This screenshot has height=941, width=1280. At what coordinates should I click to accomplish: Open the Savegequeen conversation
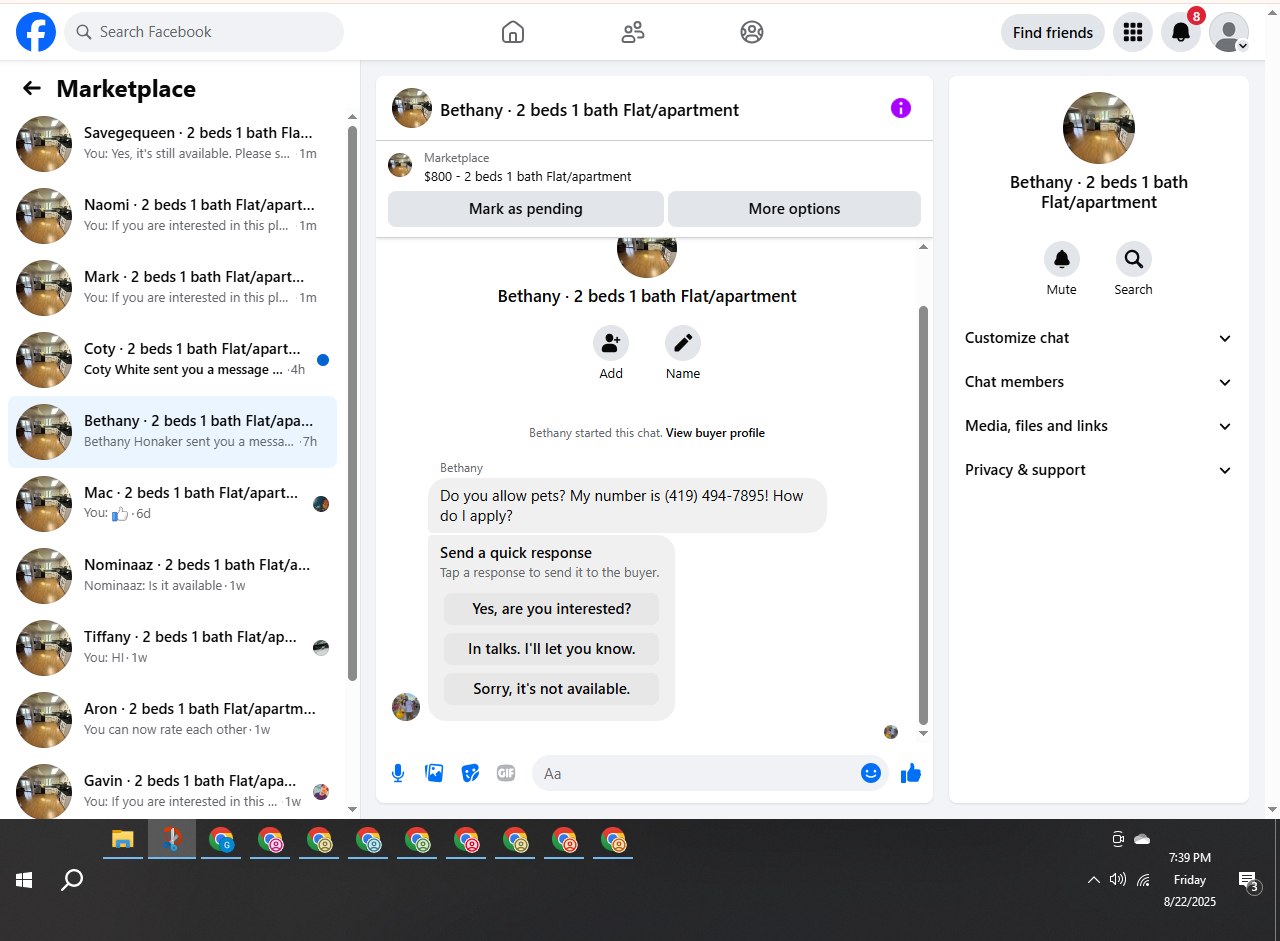pyautogui.click(x=172, y=144)
